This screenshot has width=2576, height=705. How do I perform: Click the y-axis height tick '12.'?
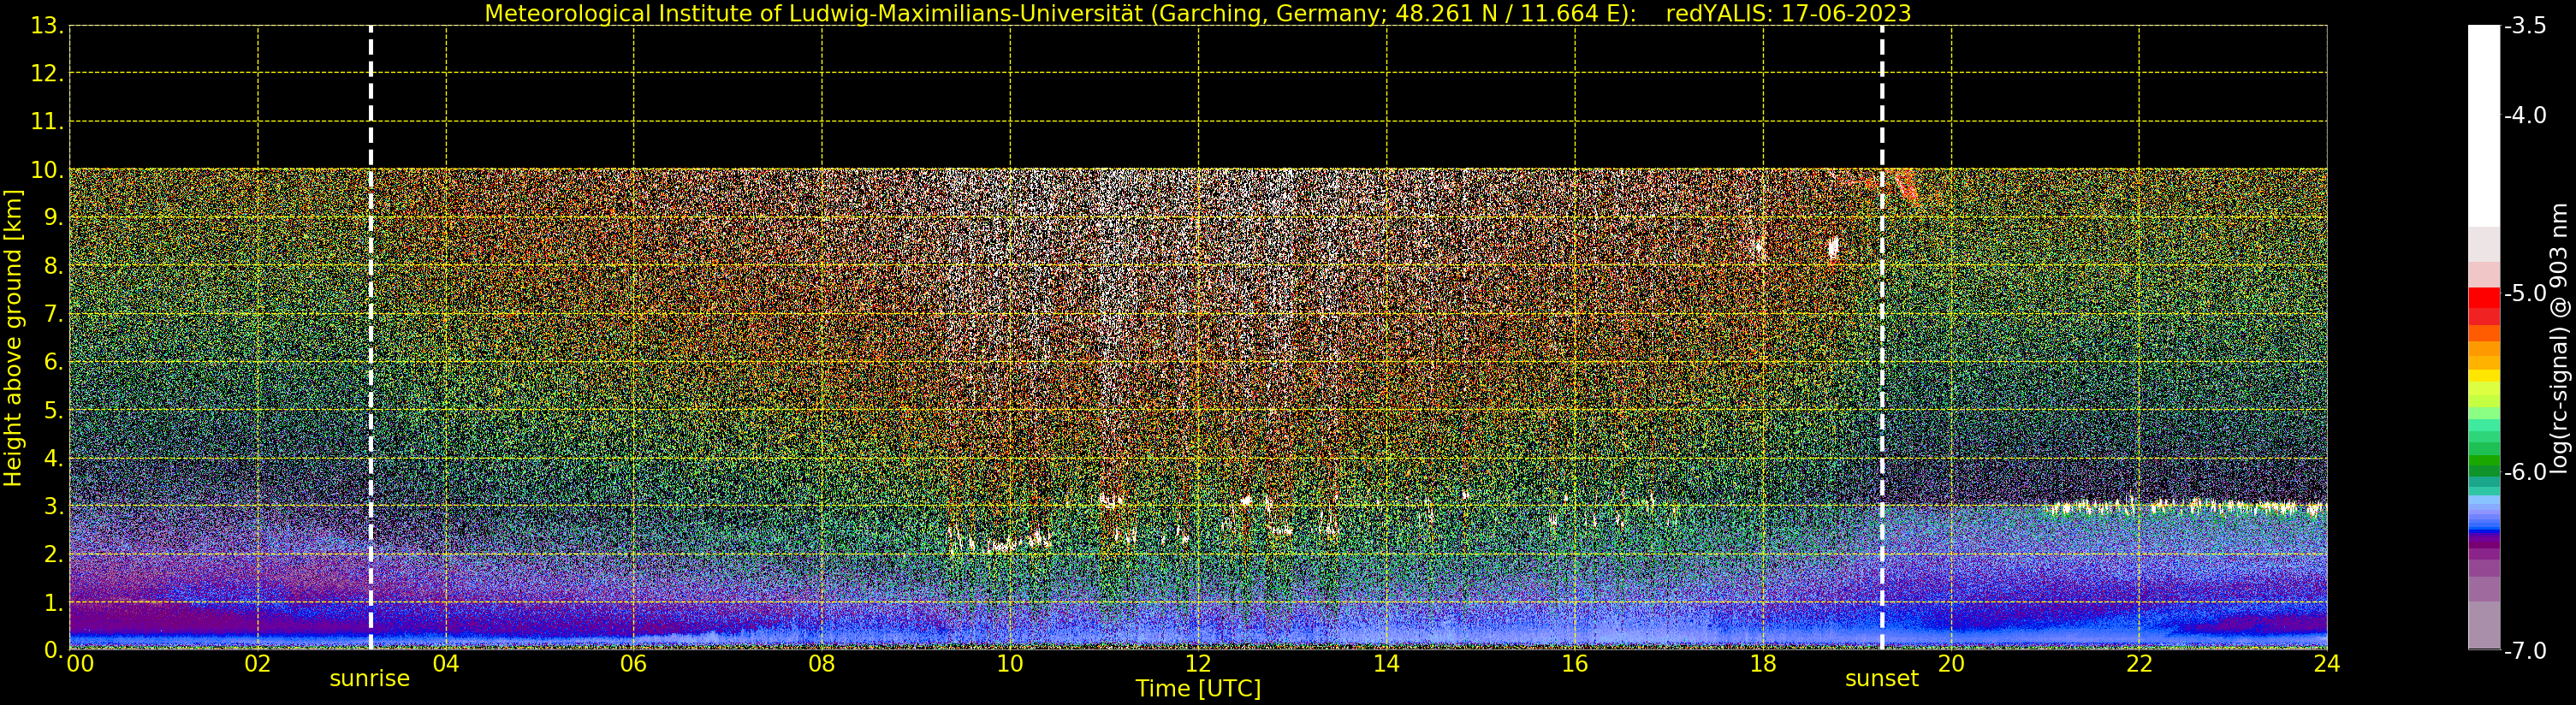pyautogui.click(x=47, y=74)
